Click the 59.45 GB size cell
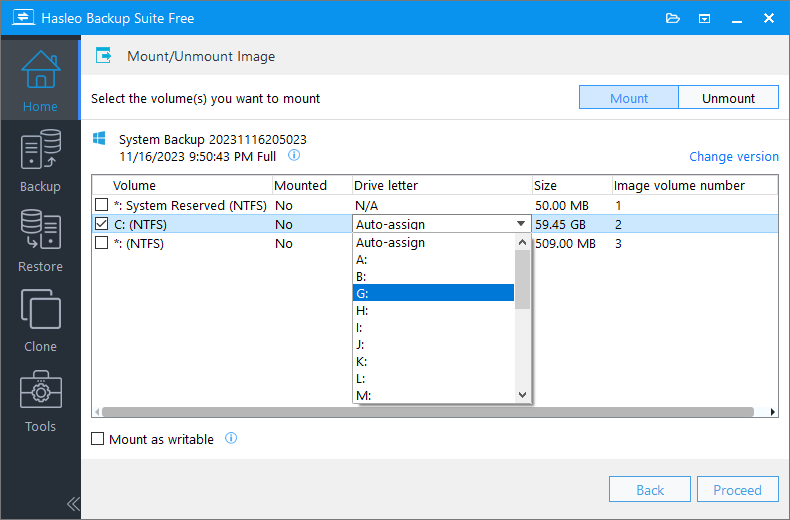 tap(560, 224)
